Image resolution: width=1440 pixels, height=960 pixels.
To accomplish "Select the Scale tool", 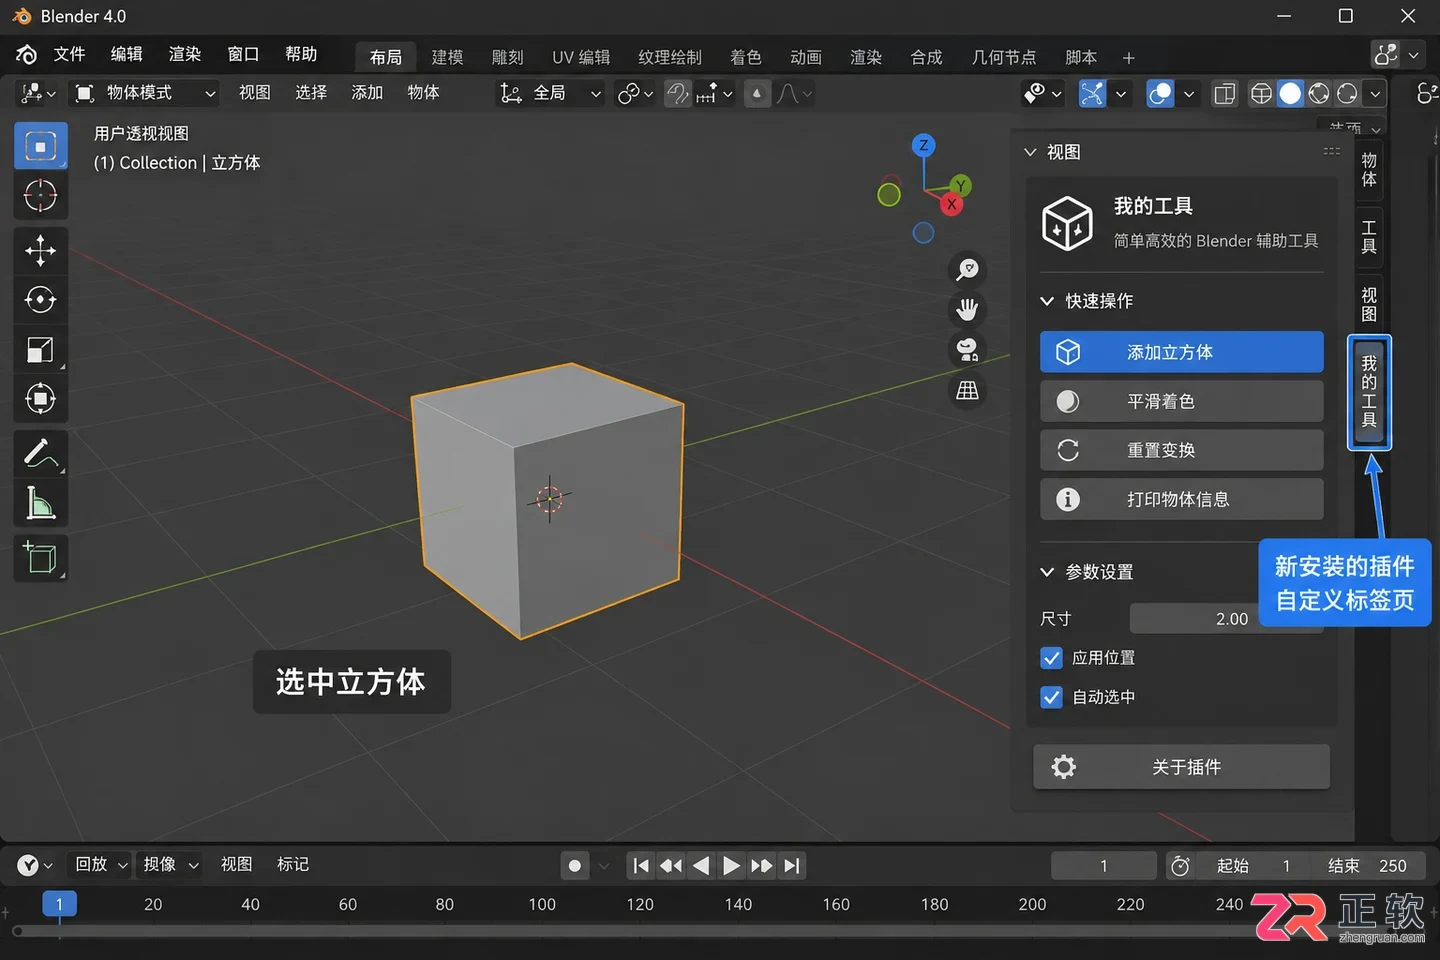I will (x=40, y=349).
